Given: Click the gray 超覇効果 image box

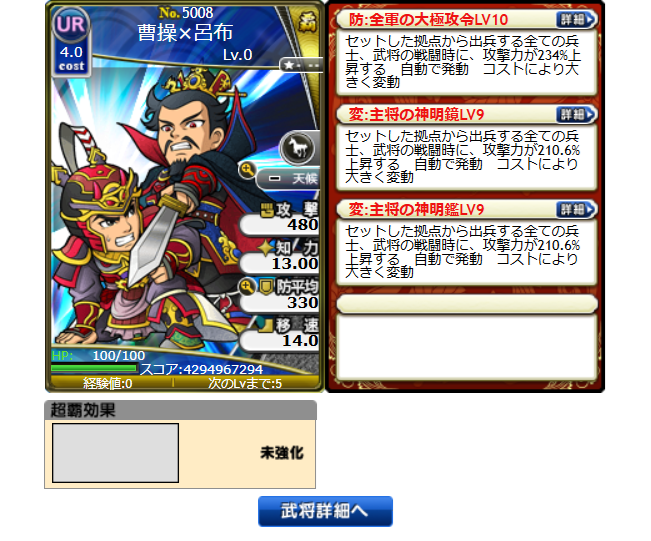Looking at the screenshot, I should point(115,453).
